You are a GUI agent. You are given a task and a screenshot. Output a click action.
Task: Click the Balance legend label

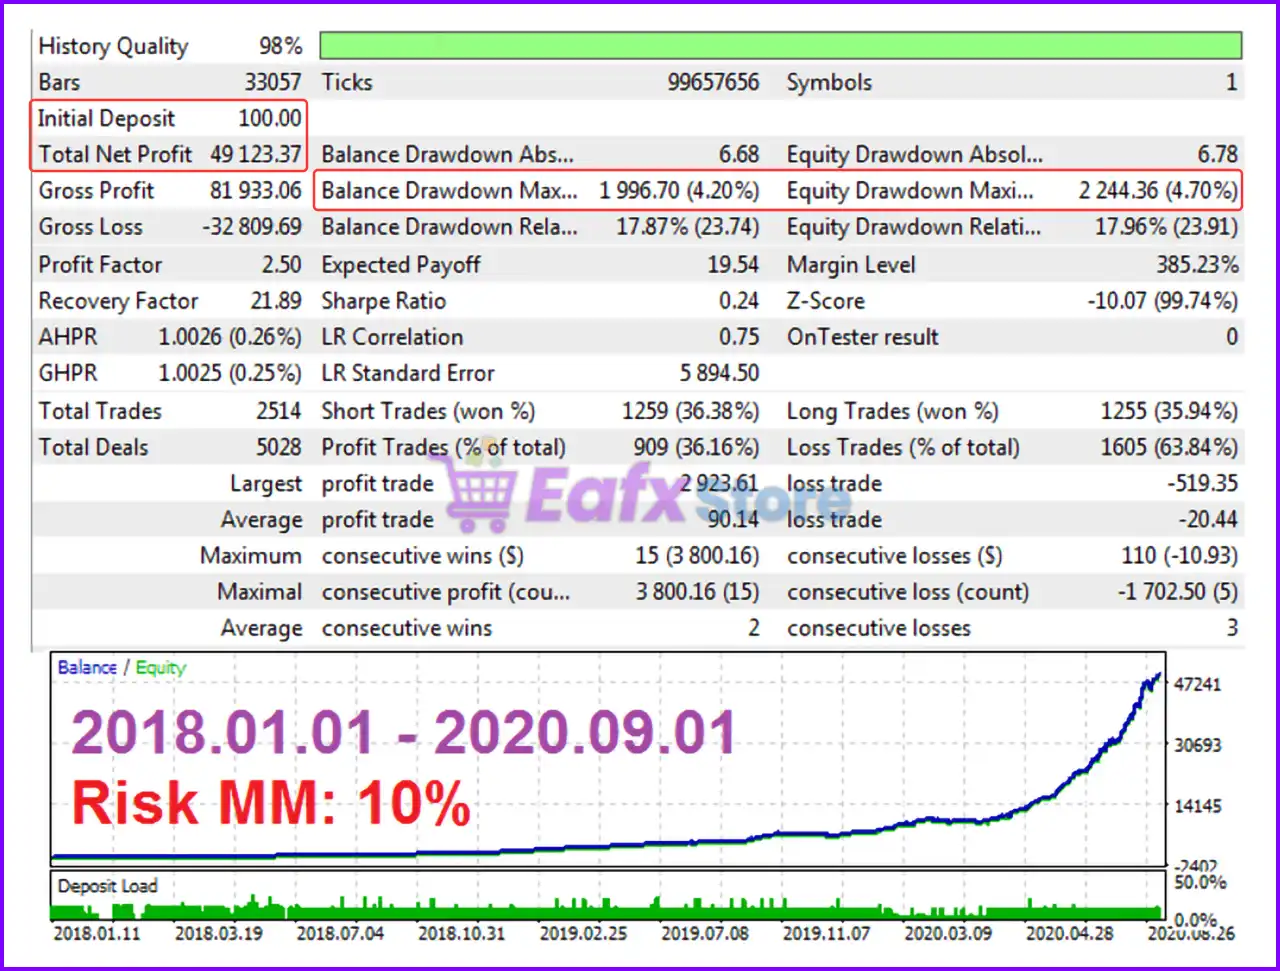(87, 667)
